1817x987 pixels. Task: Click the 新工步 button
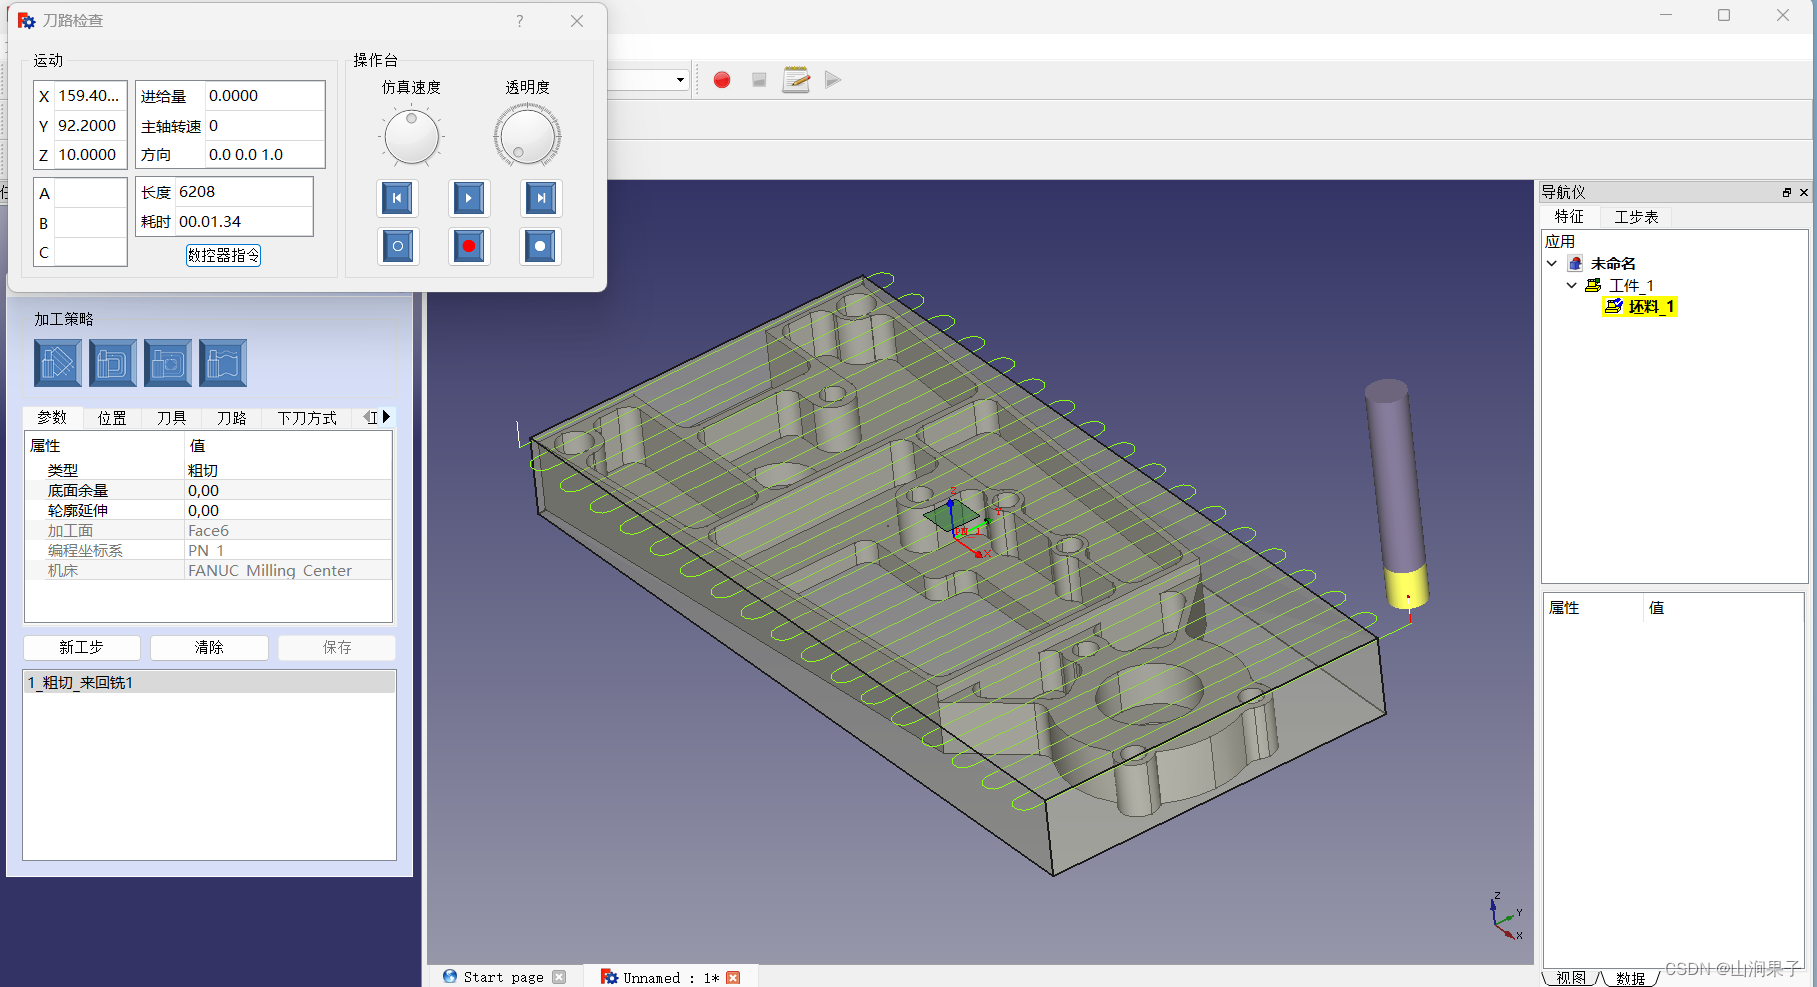tap(81, 648)
